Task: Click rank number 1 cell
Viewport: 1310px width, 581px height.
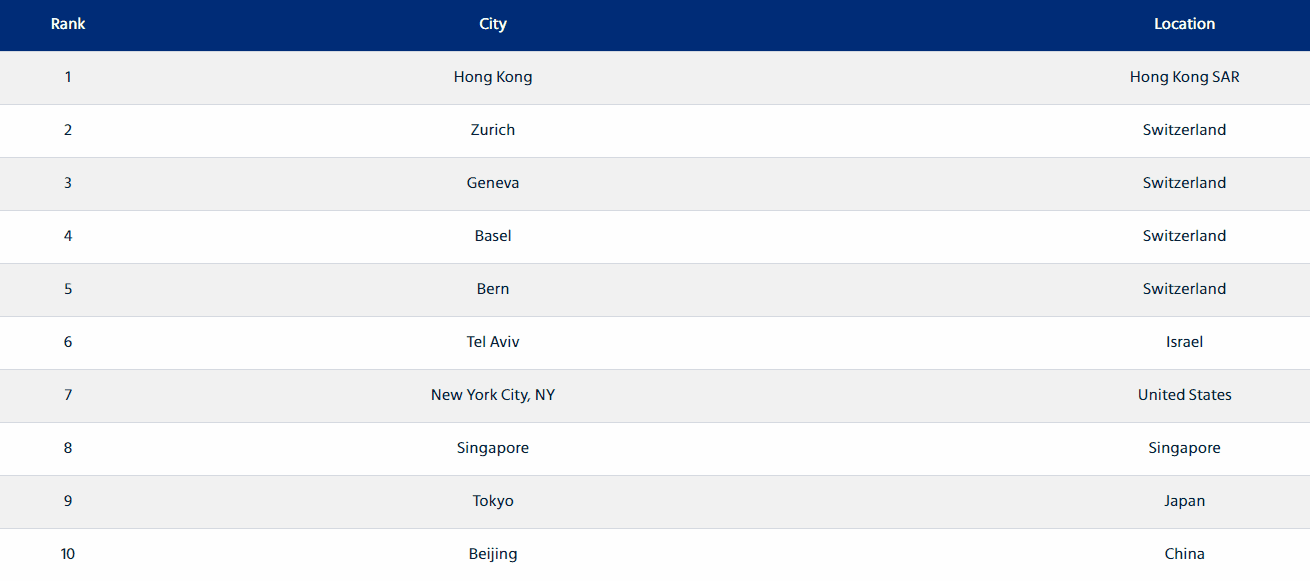Action: tap(68, 77)
